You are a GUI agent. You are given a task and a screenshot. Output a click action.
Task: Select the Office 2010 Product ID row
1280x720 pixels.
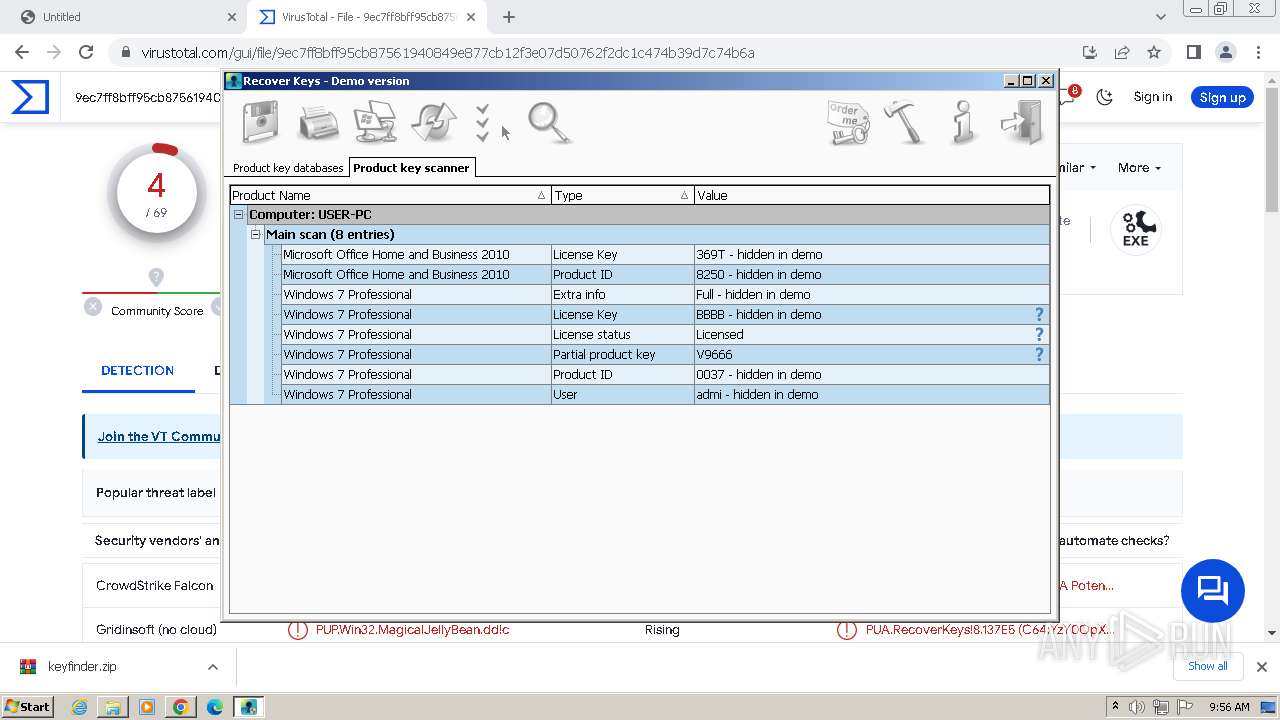pos(665,274)
